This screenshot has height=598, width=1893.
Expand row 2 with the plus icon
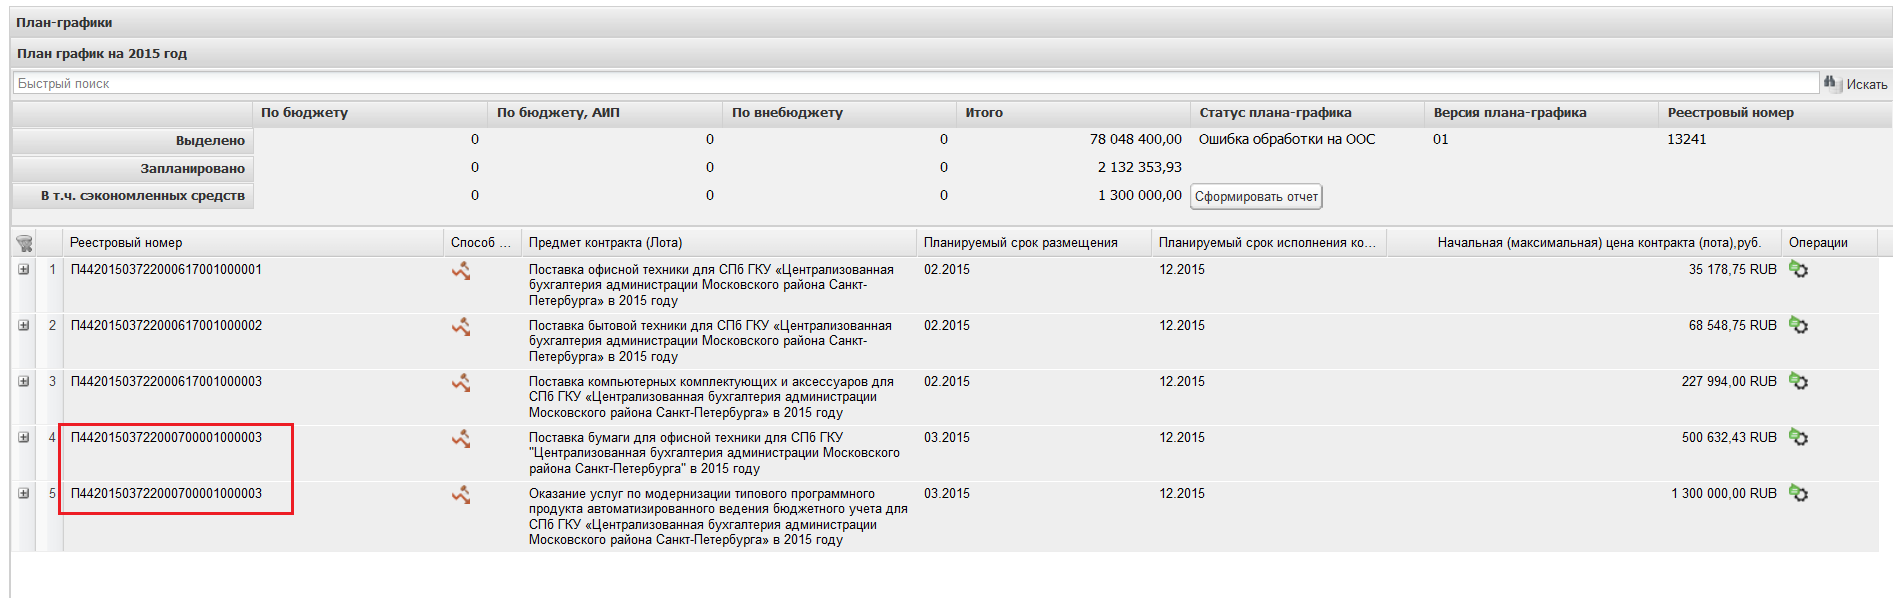click(24, 325)
